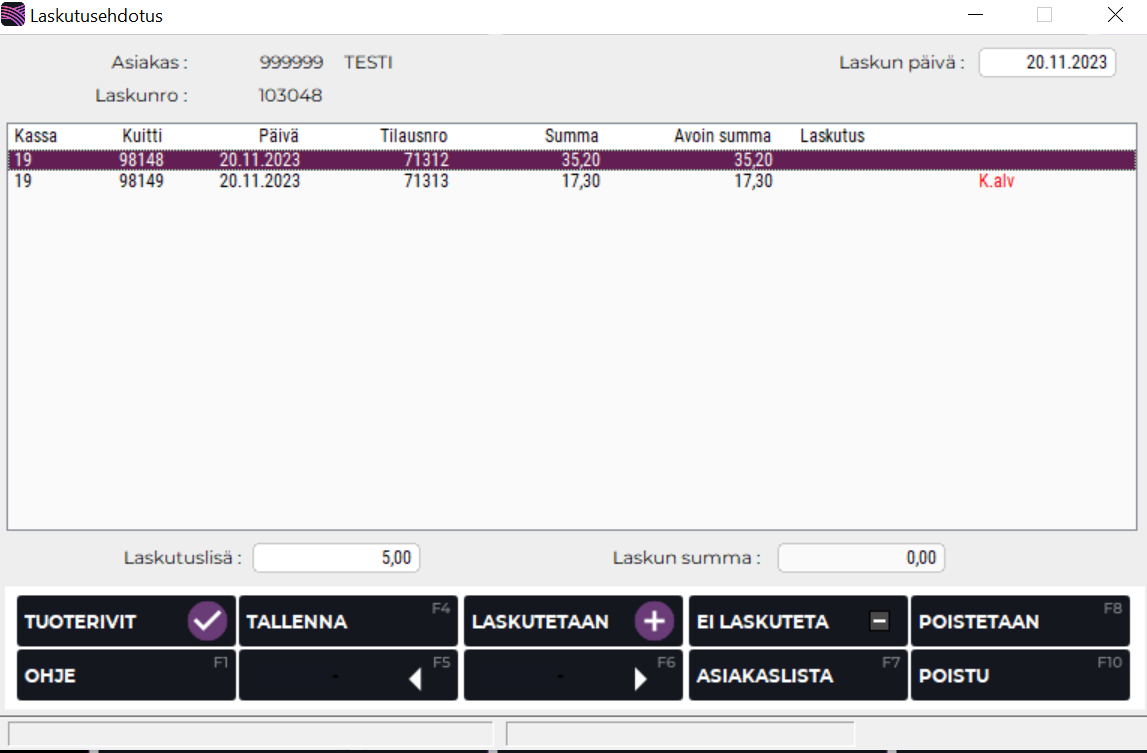
Task: Click the Laskun päivä date field
Action: [x=1047, y=62]
